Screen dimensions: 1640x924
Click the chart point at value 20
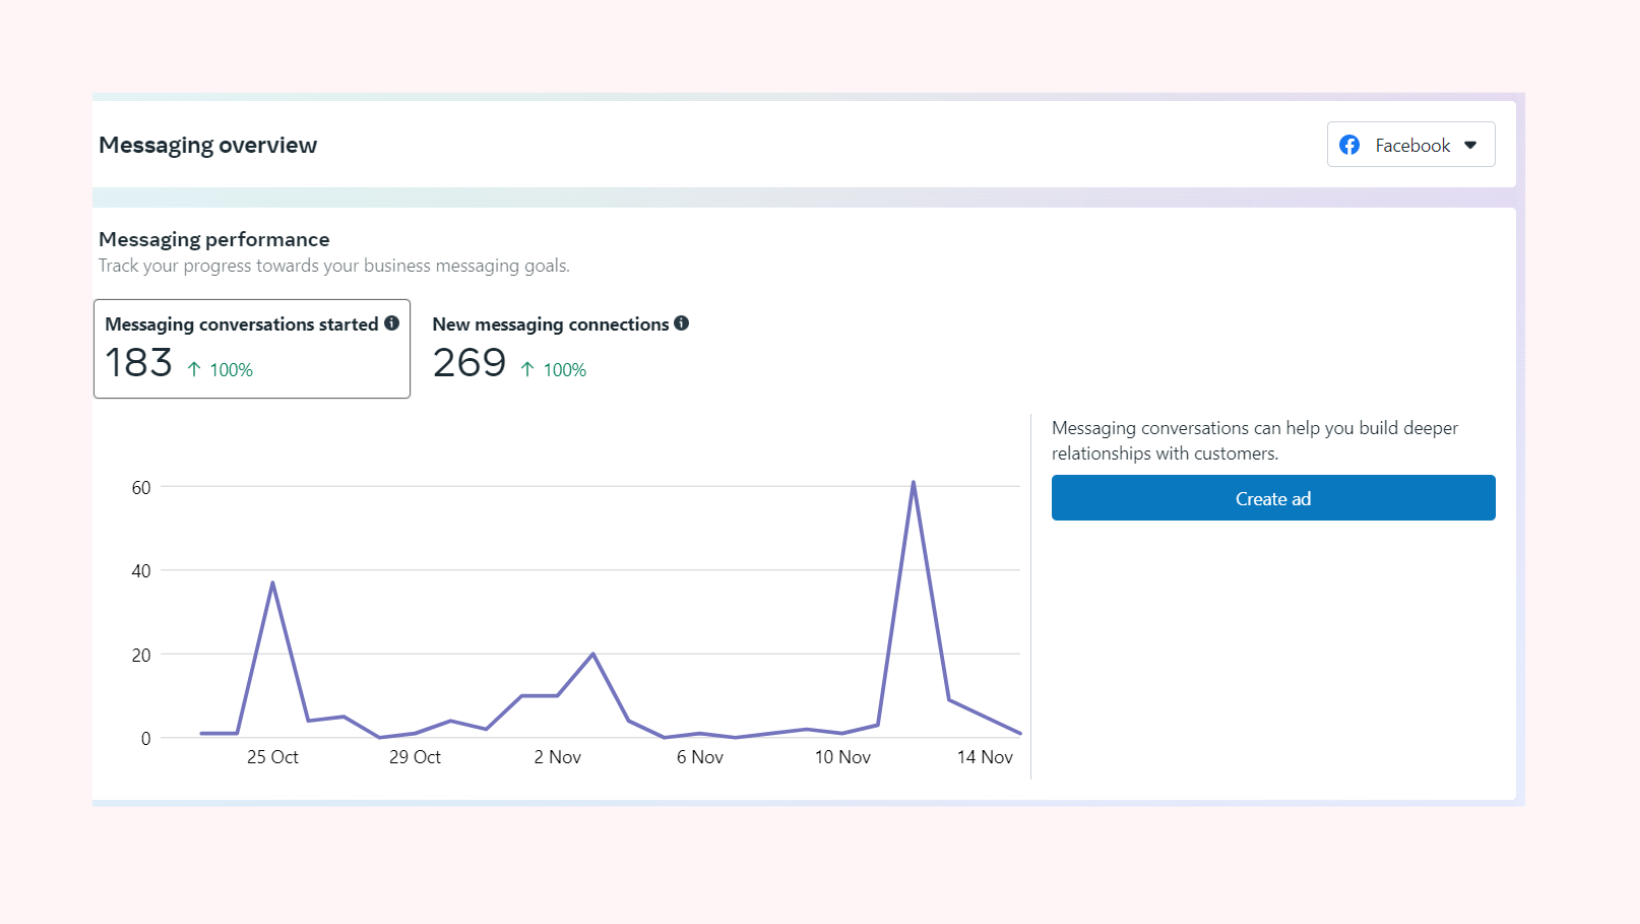click(593, 654)
